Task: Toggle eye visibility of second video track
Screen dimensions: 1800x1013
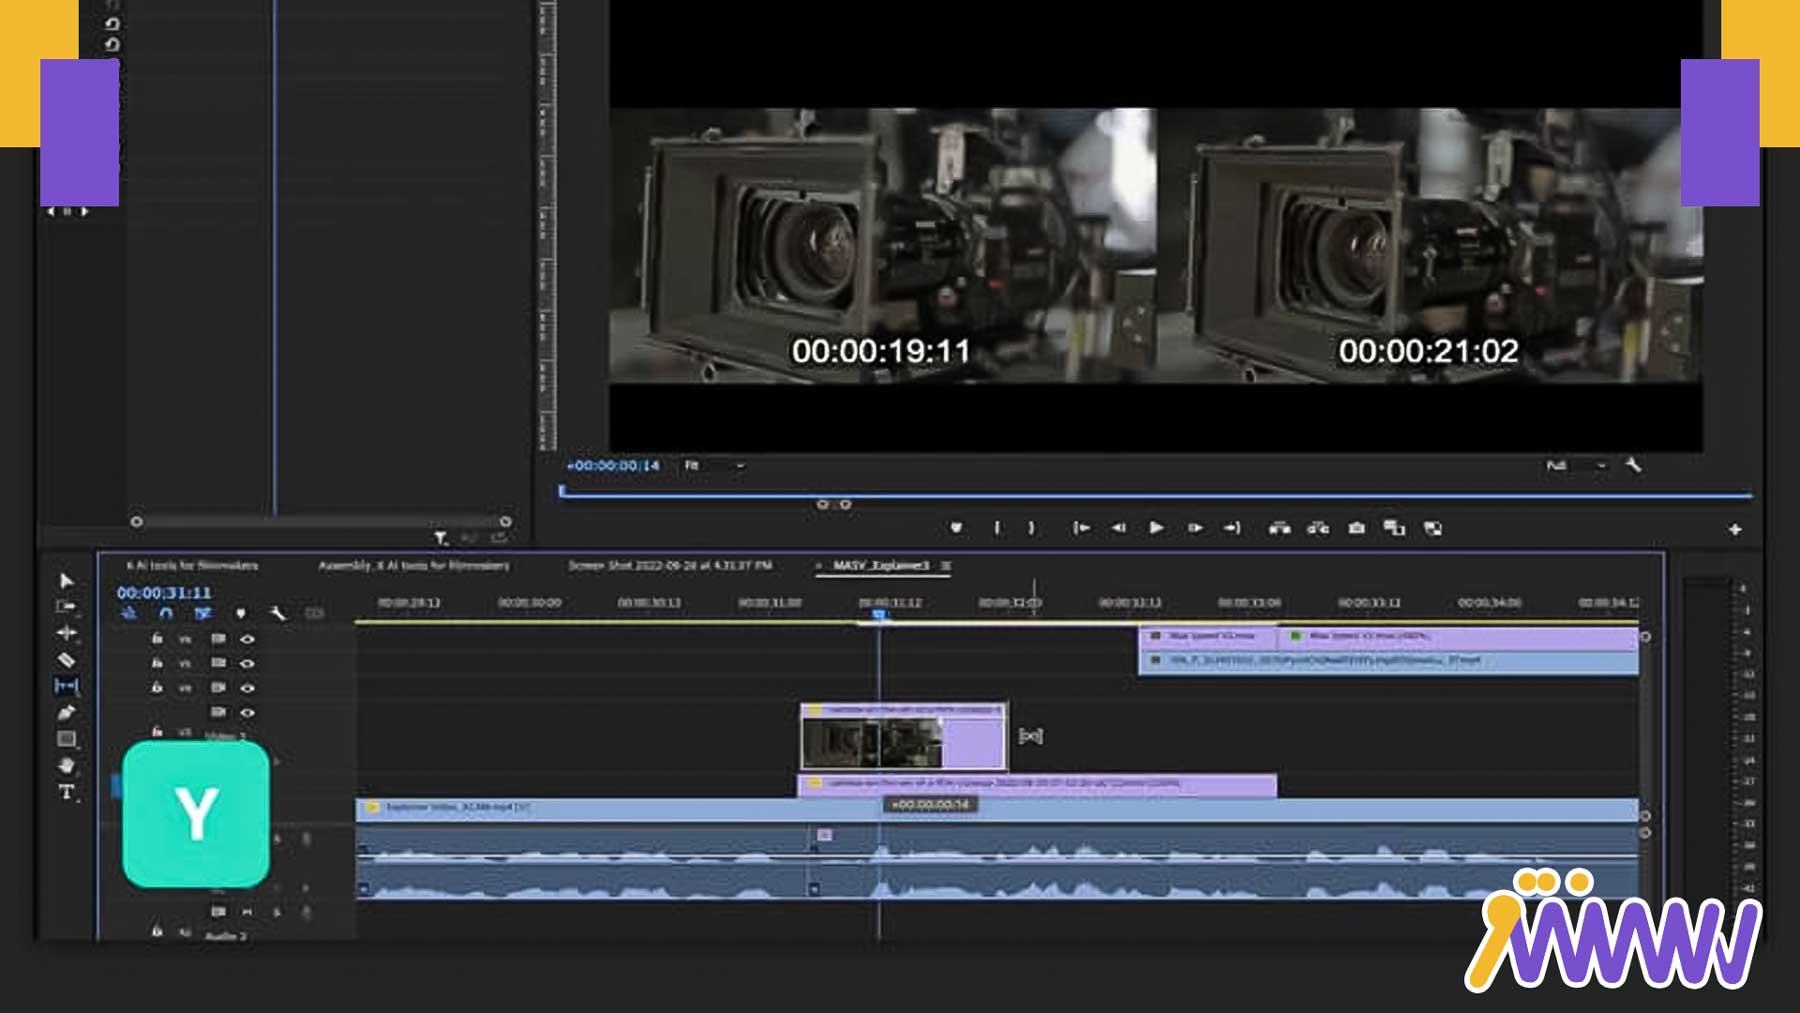Action: click(247, 663)
